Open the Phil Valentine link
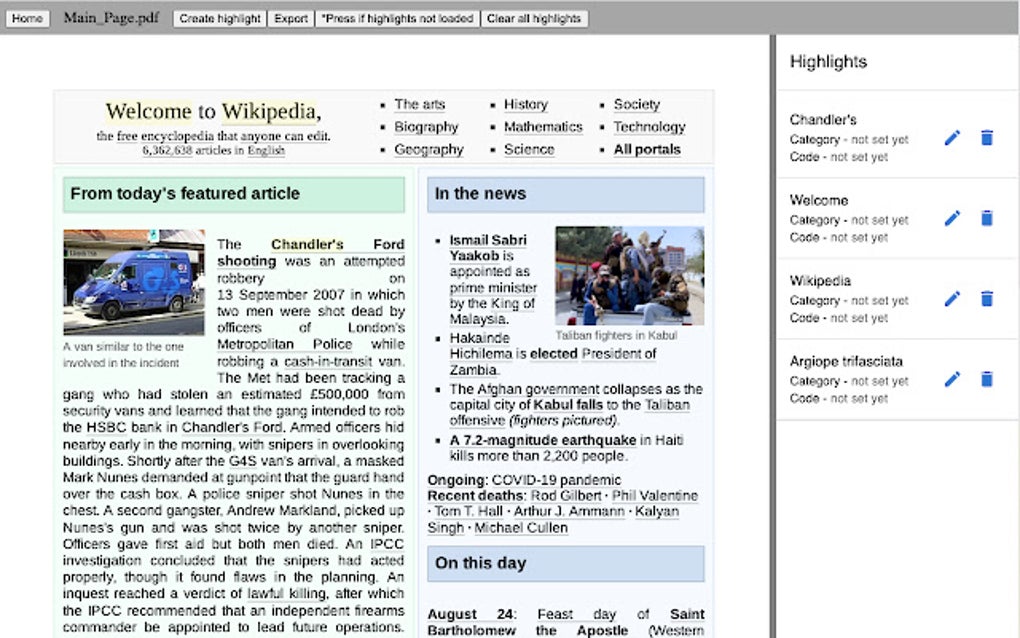The image size is (1020, 638). (654, 496)
